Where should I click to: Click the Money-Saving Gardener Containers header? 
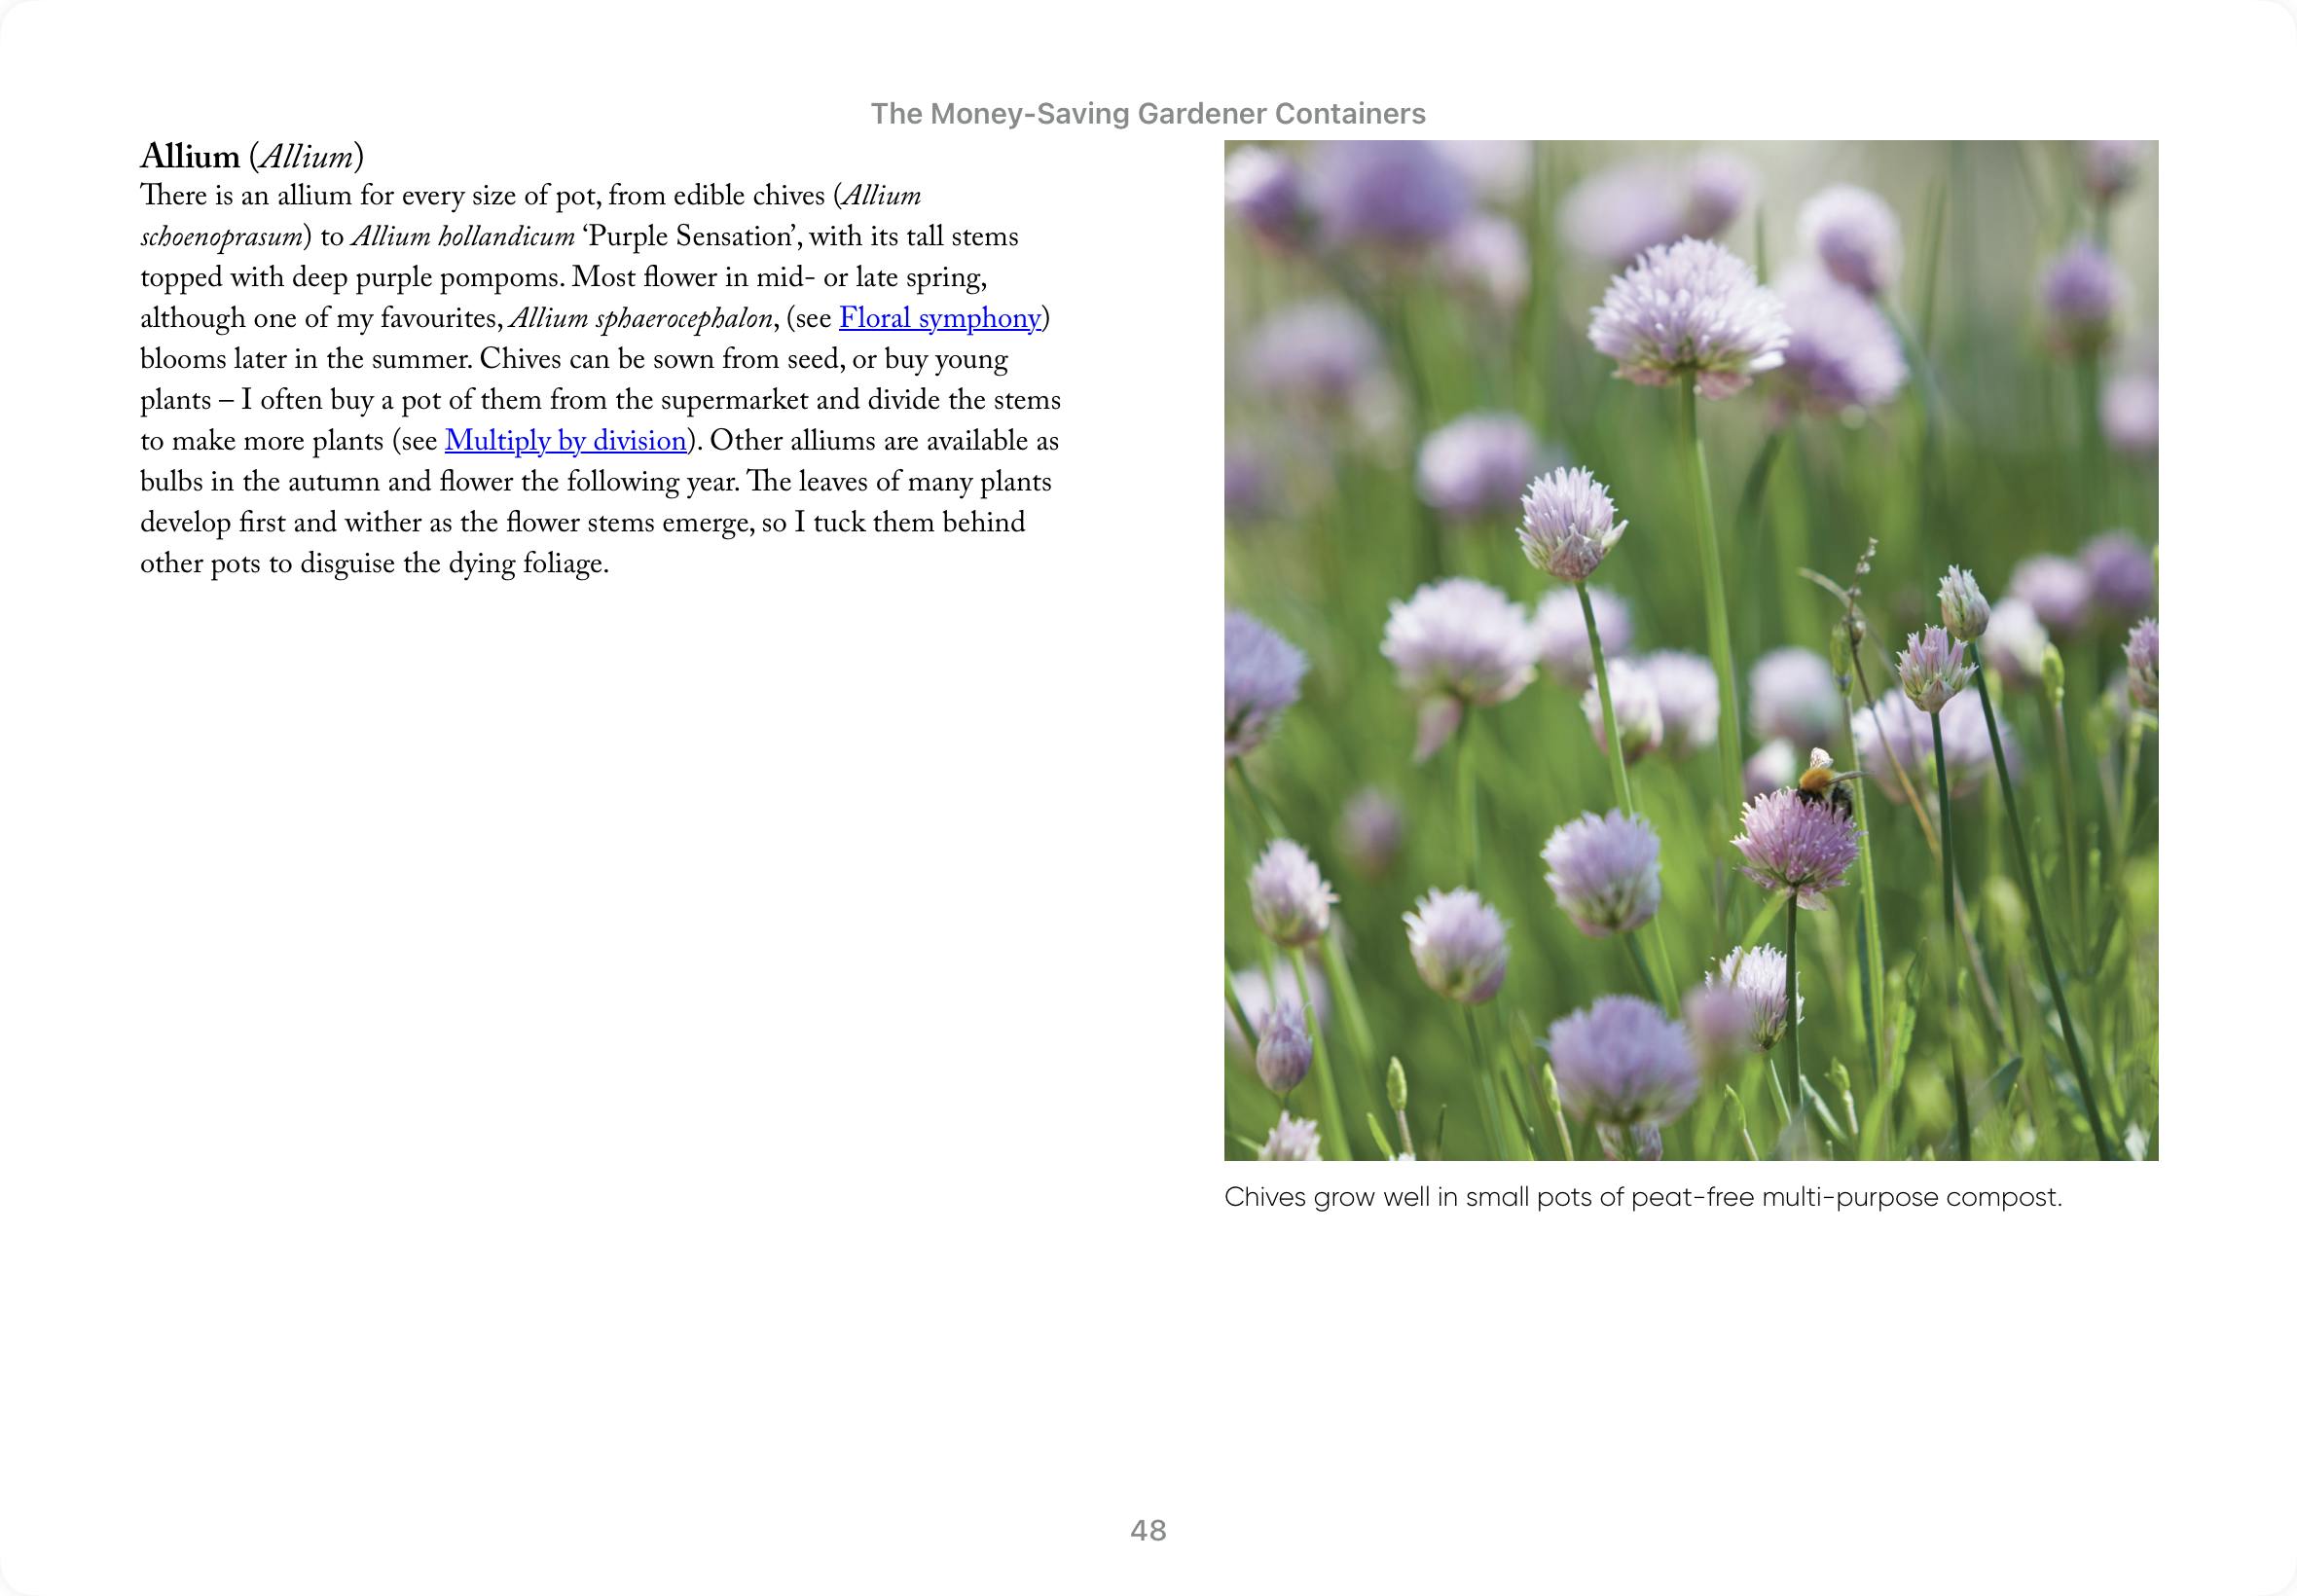(1147, 114)
